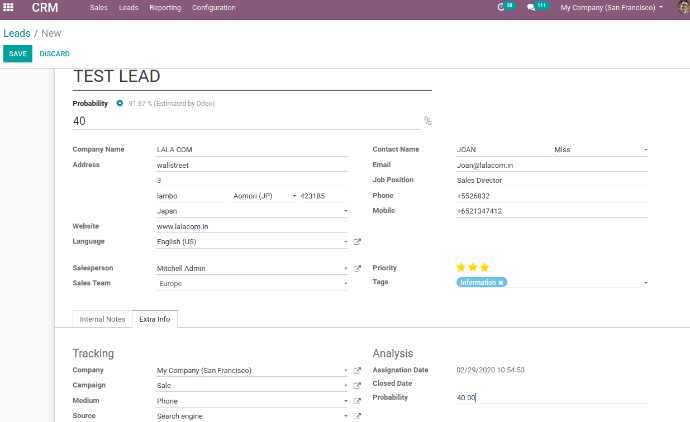
Task: Open the Tags dropdown arrow
Action: 646,283
